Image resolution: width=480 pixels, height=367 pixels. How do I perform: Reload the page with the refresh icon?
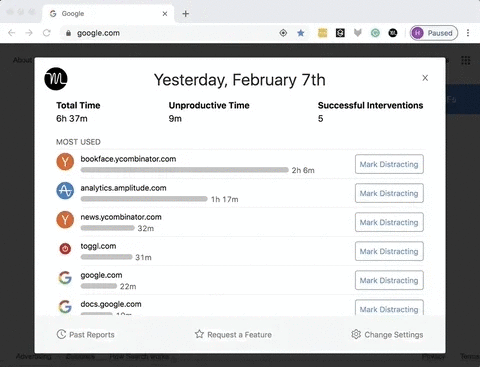click(47, 33)
